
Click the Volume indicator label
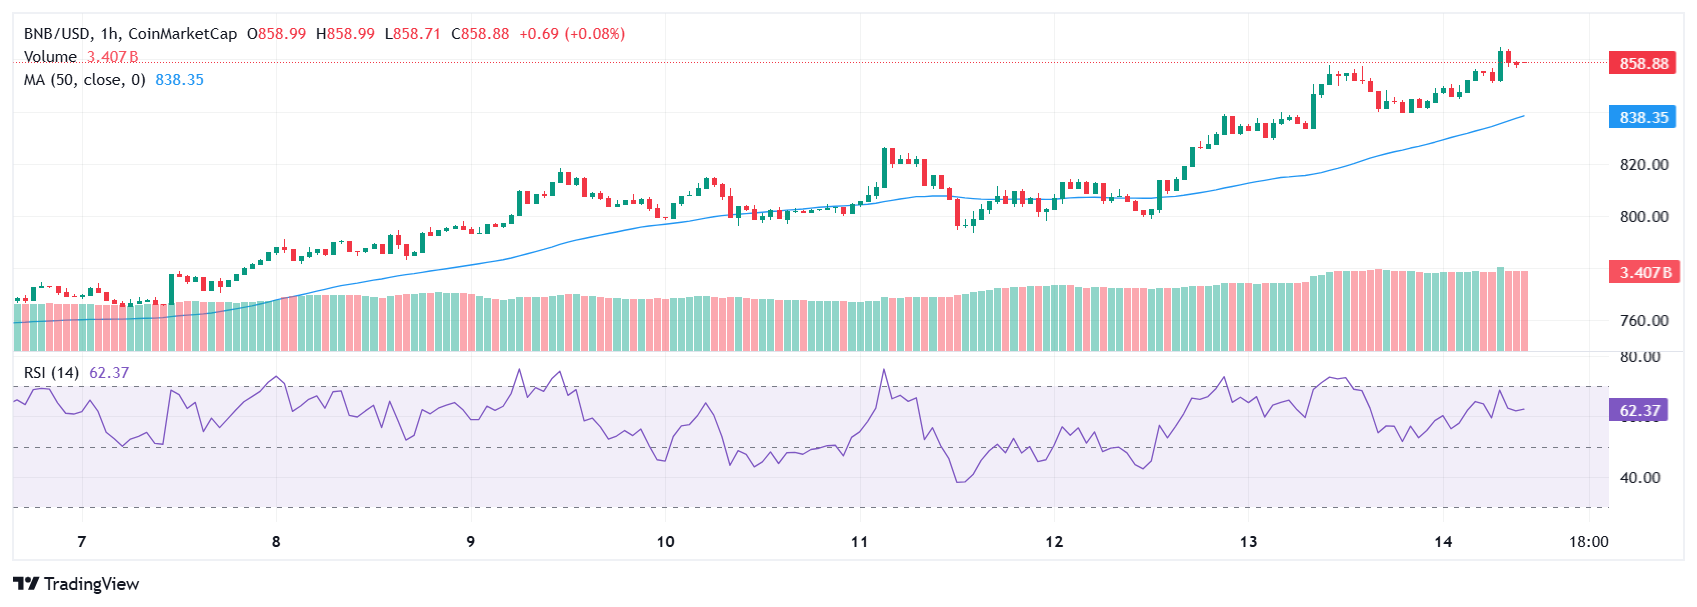(50, 57)
